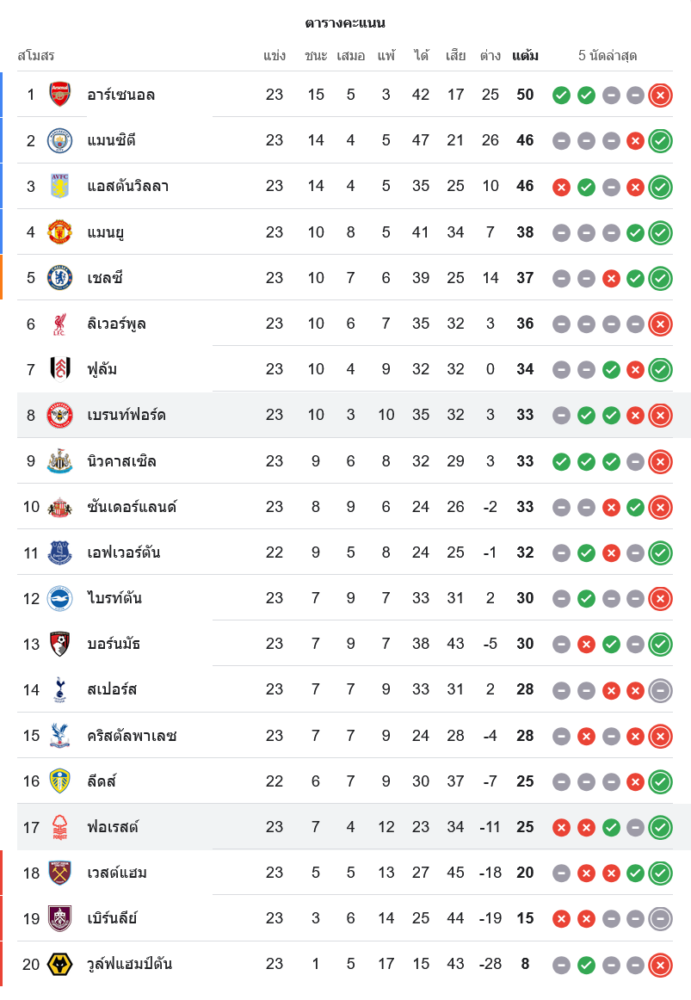This screenshot has width=691, height=1000.
Task: Open the อาร์เซนอล team link
Action: (x=121, y=95)
